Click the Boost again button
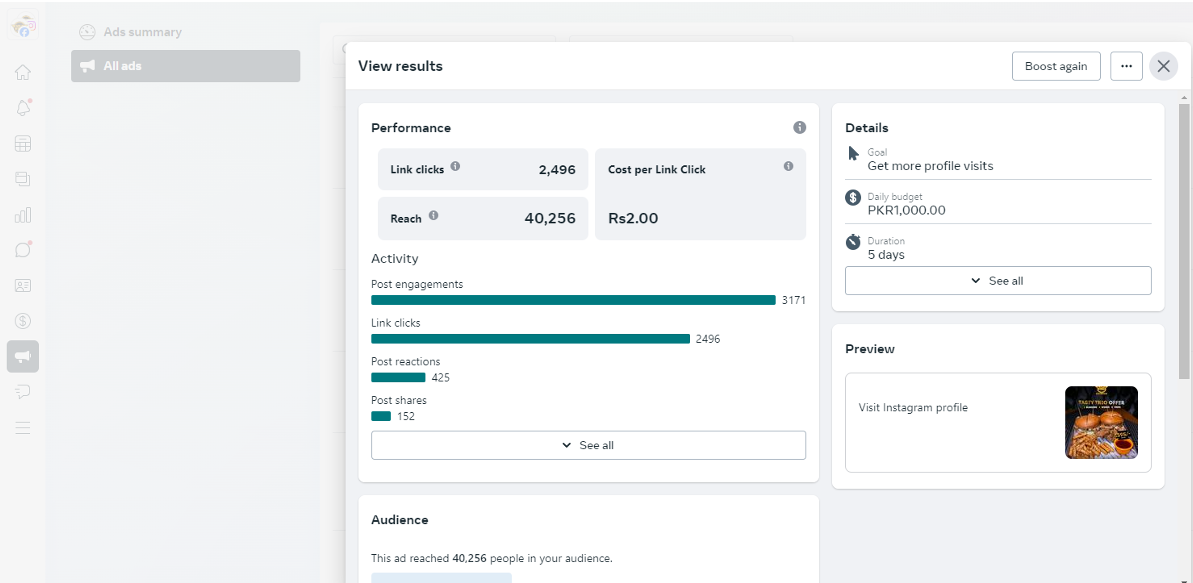This screenshot has width=1193, height=583. point(1056,66)
